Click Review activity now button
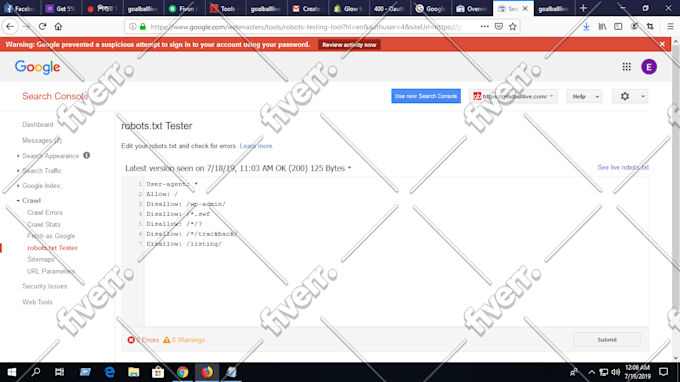This screenshot has height=382, width=680. coord(349,45)
